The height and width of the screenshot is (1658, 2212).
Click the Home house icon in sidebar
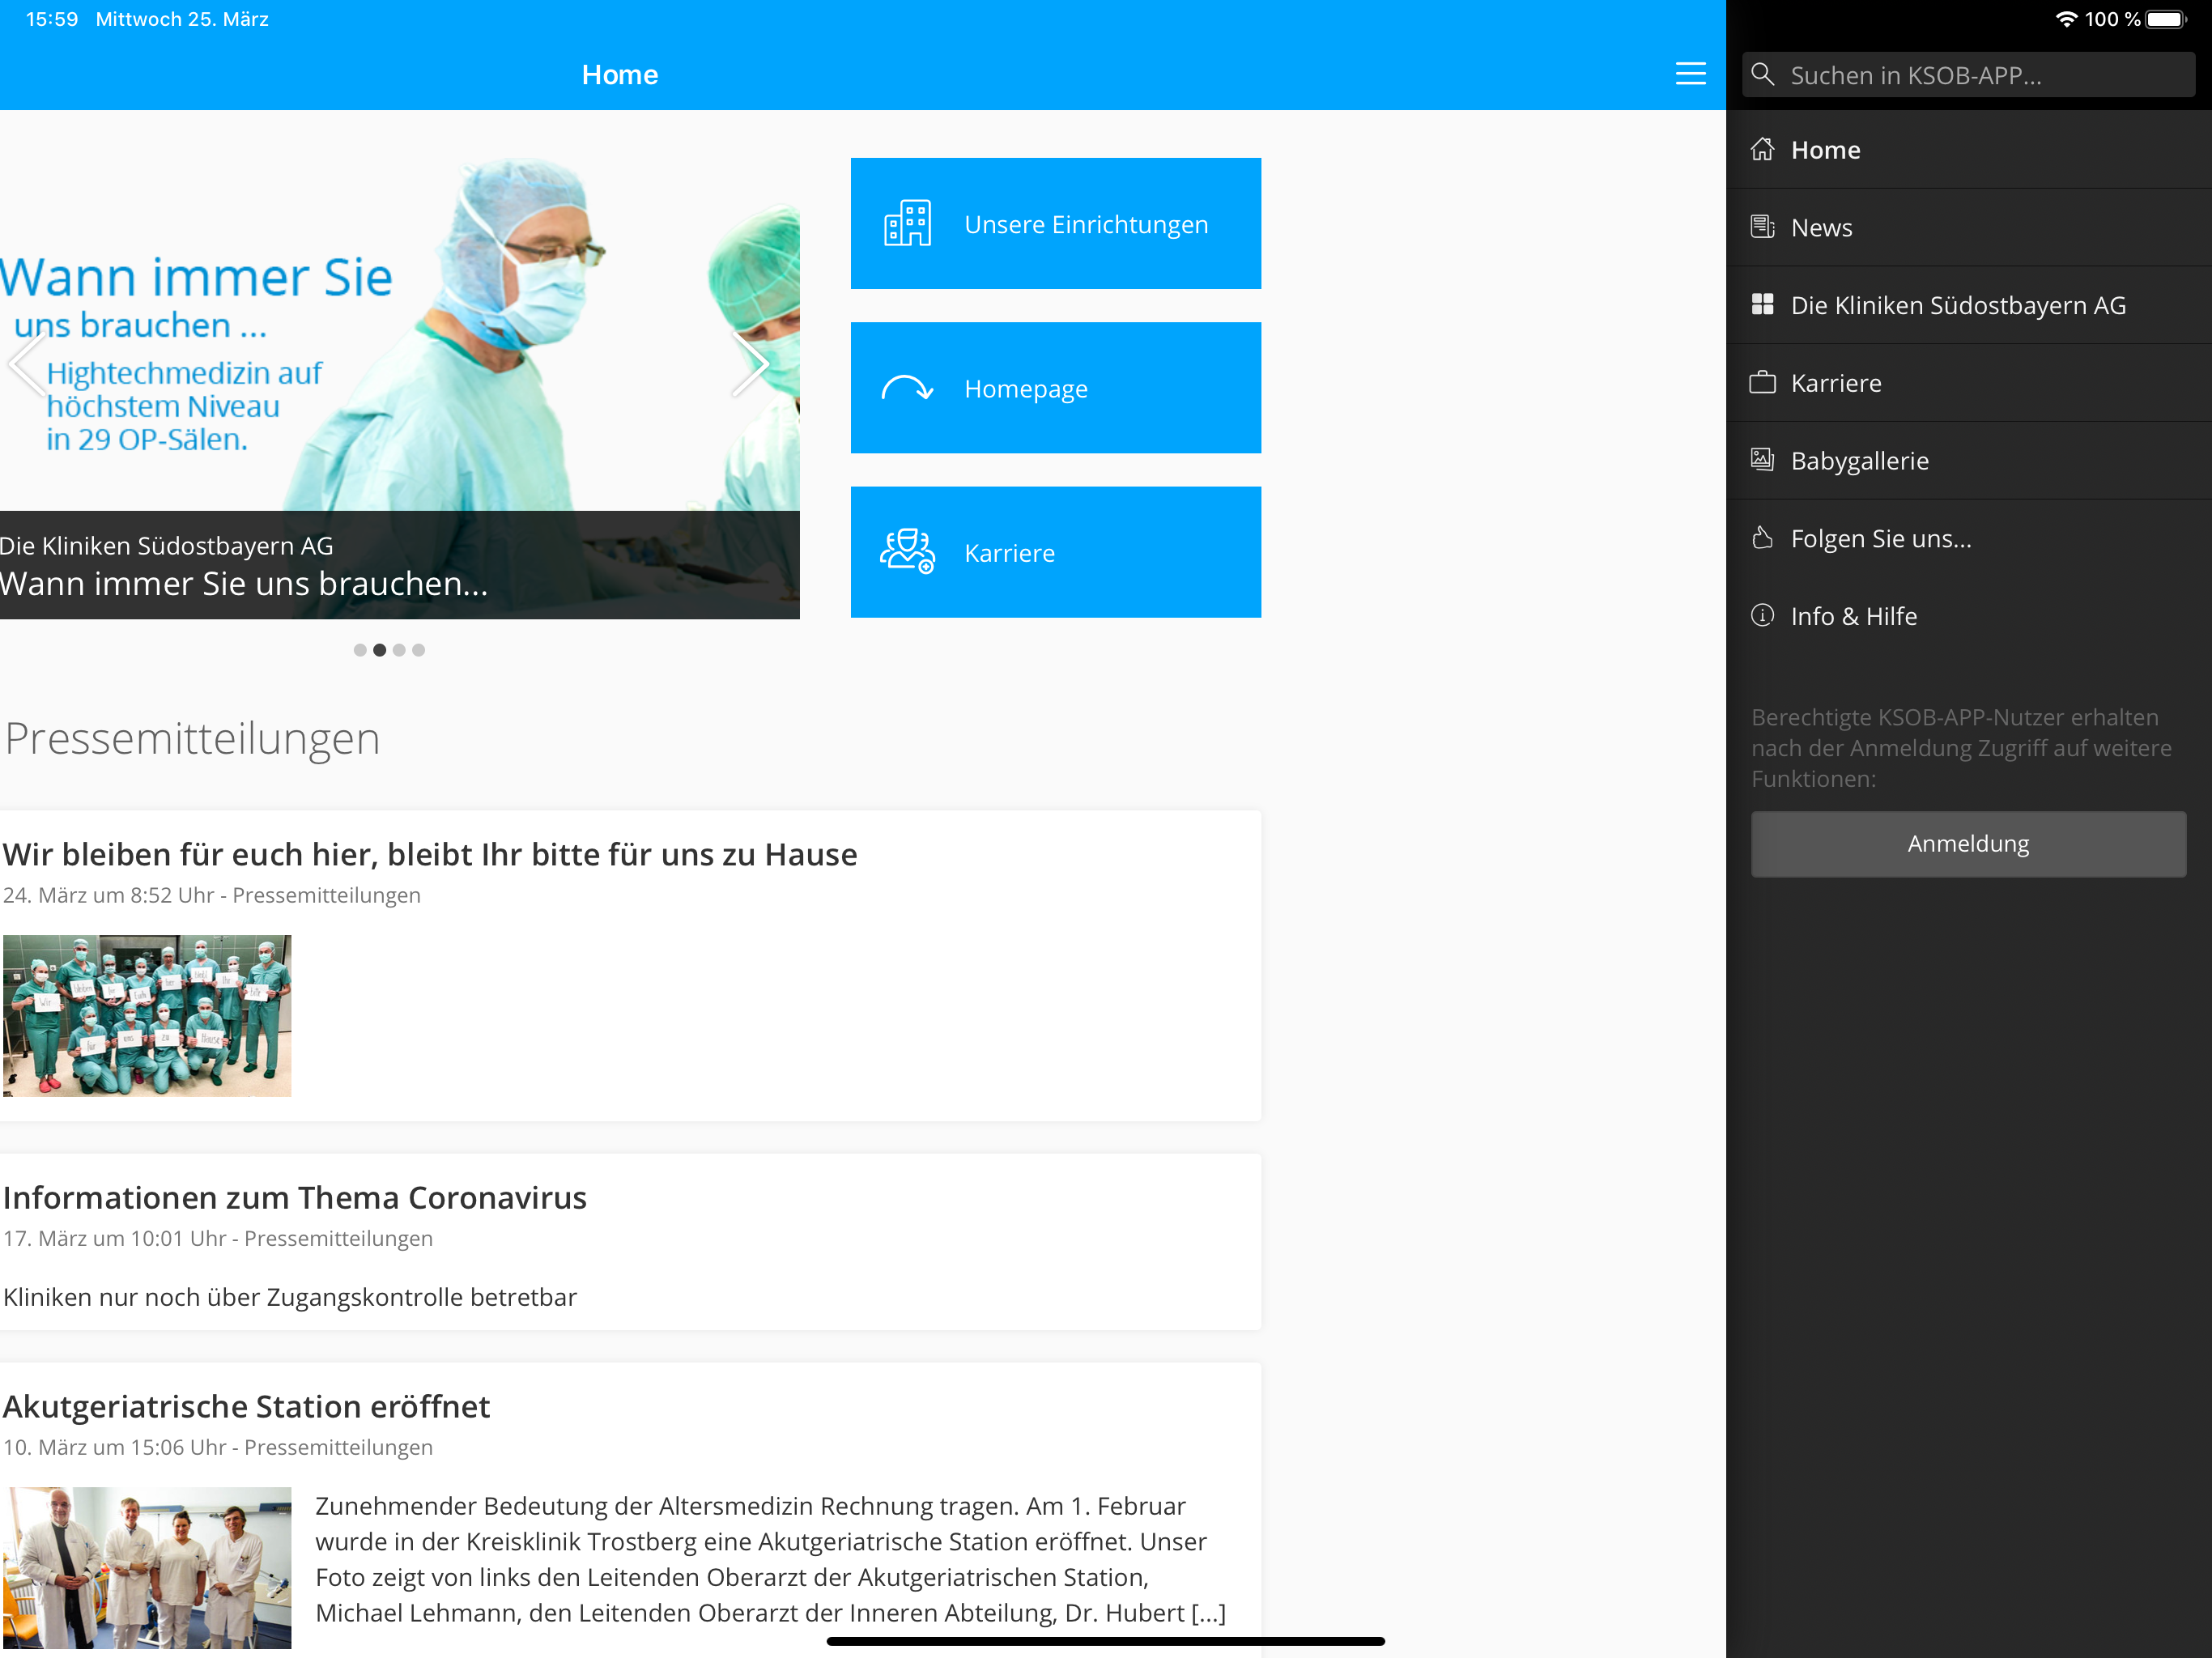[1762, 149]
